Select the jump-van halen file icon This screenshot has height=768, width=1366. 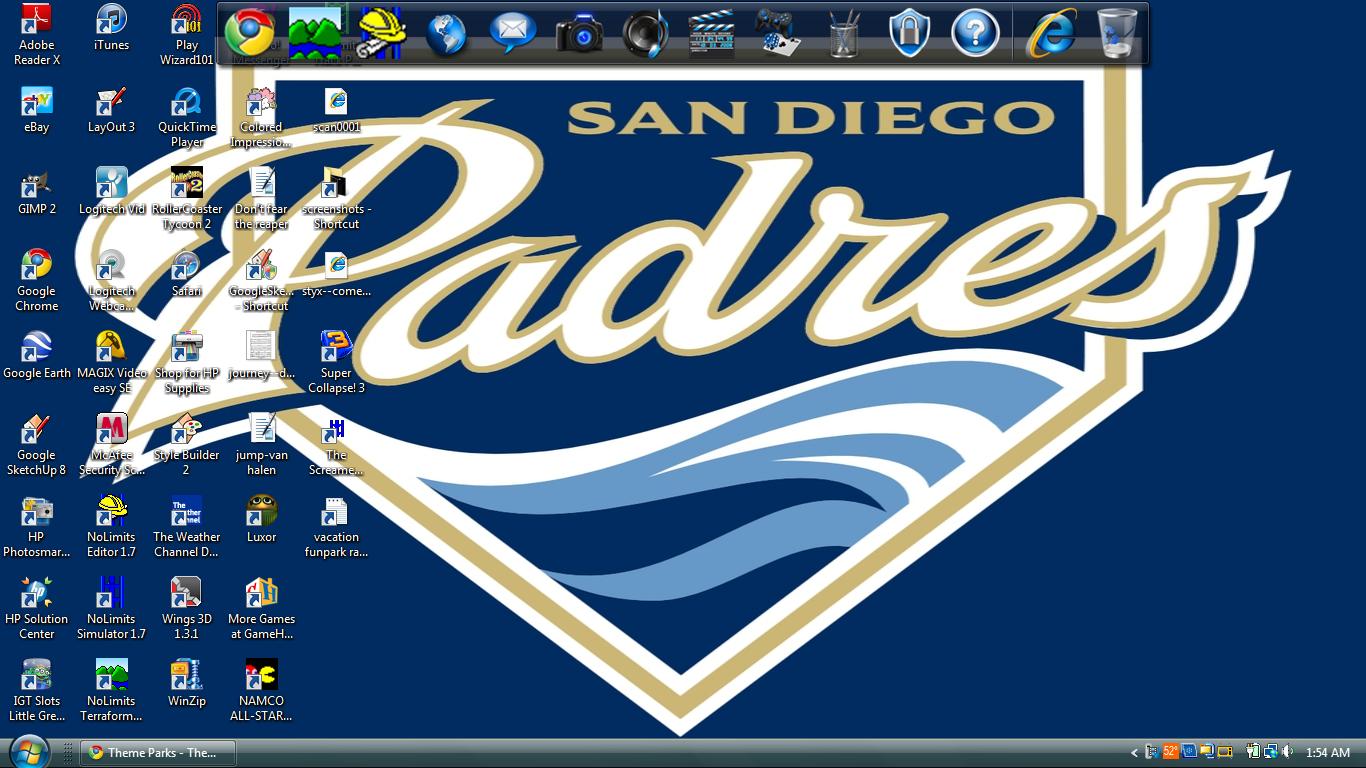261,445
